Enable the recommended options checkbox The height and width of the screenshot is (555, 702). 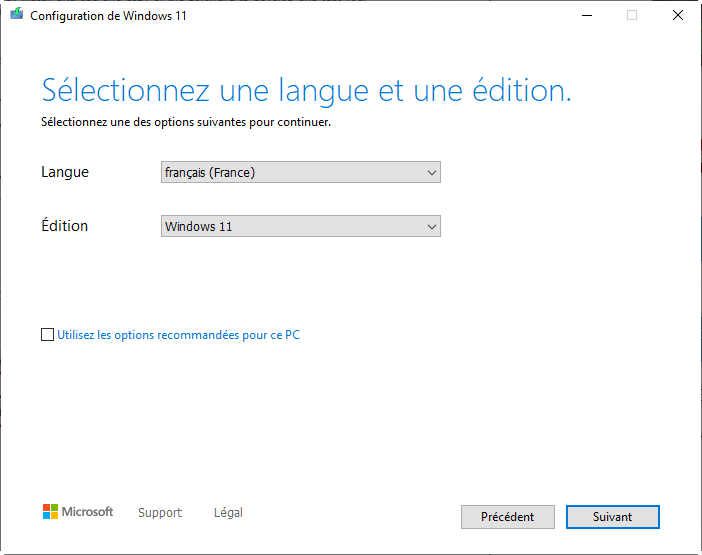pos(48,335)
